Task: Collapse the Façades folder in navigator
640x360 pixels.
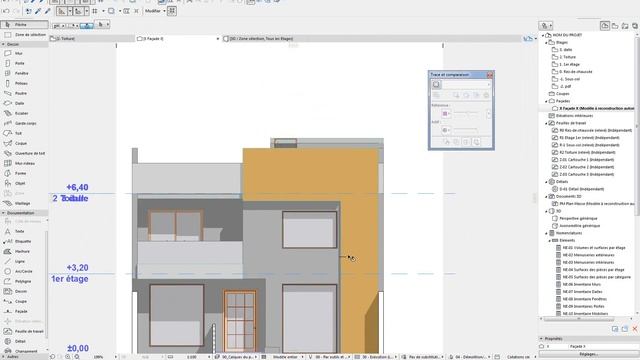Action: coord(547,101)
